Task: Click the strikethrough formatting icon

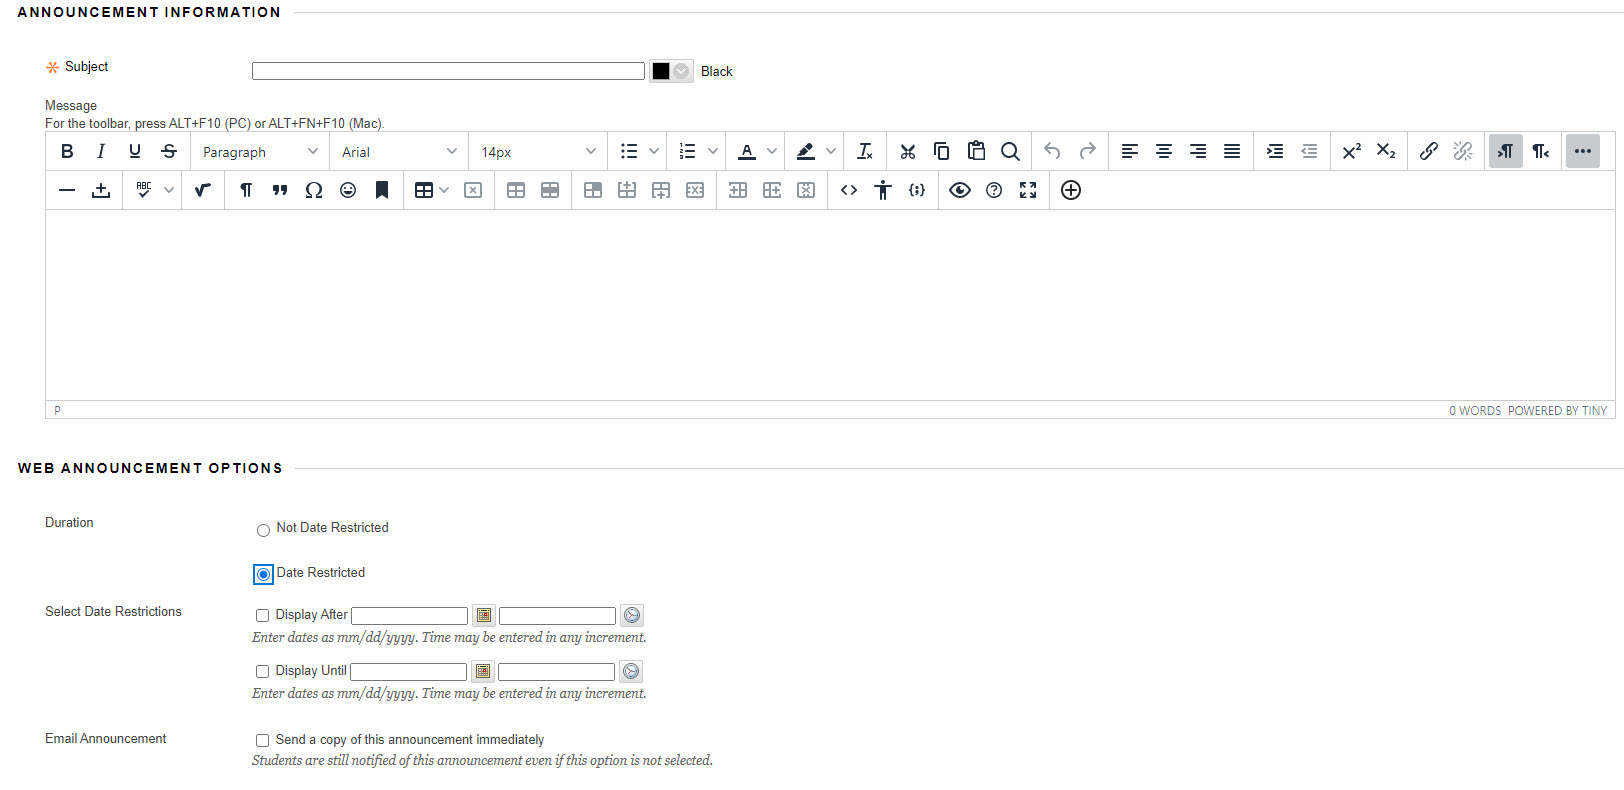Action: (169, 151)
